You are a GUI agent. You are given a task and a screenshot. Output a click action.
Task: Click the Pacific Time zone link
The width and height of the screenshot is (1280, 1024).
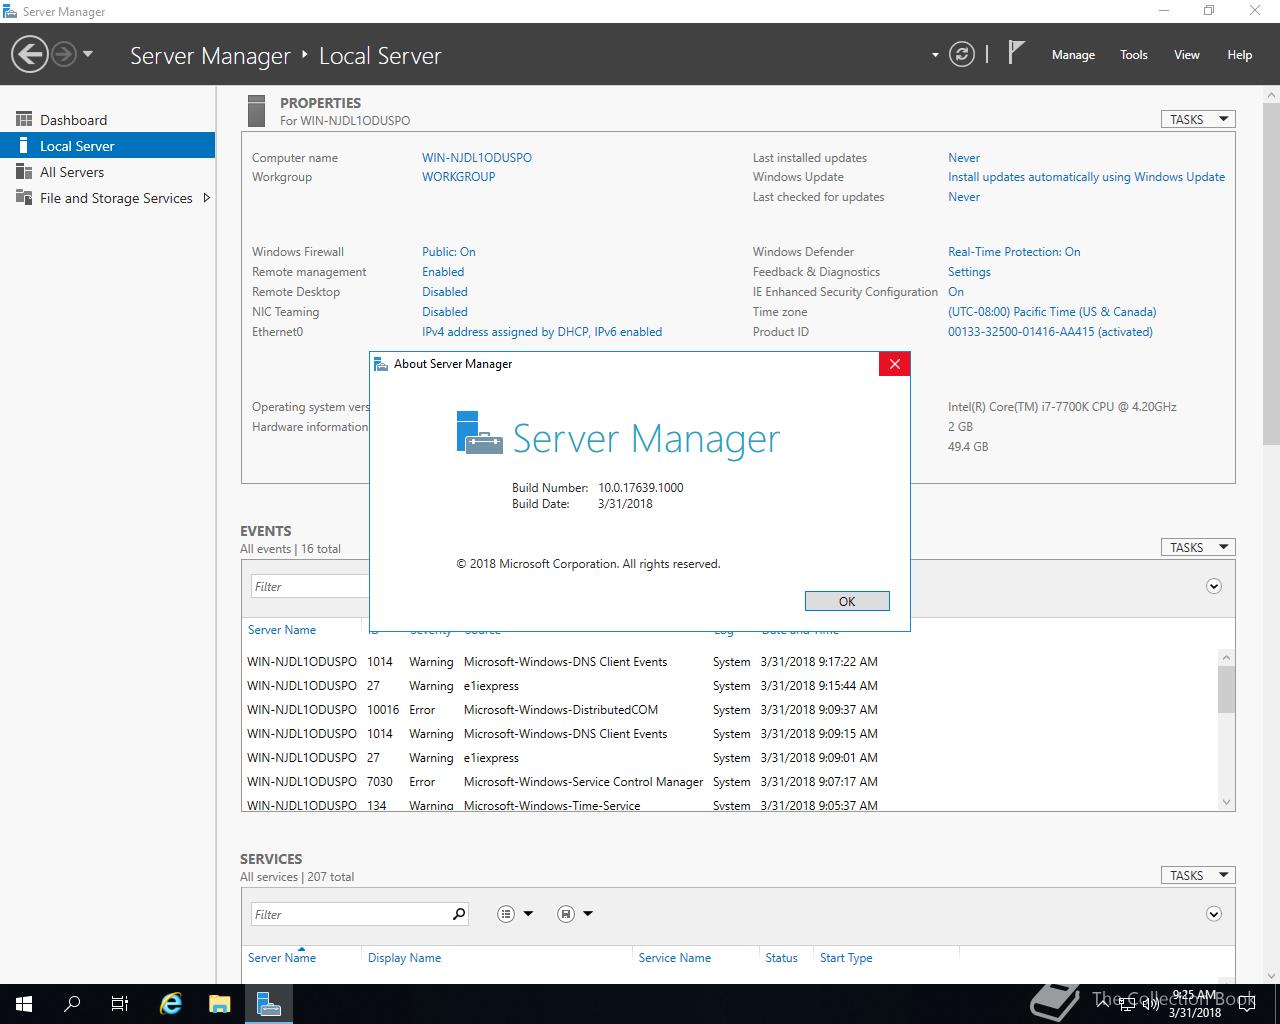(x=1052, y=311)
